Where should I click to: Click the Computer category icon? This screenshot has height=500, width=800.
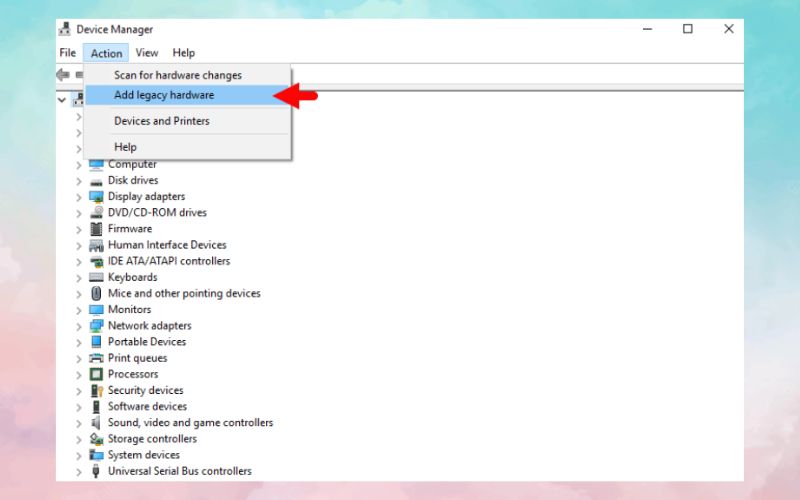pos(96,165)
